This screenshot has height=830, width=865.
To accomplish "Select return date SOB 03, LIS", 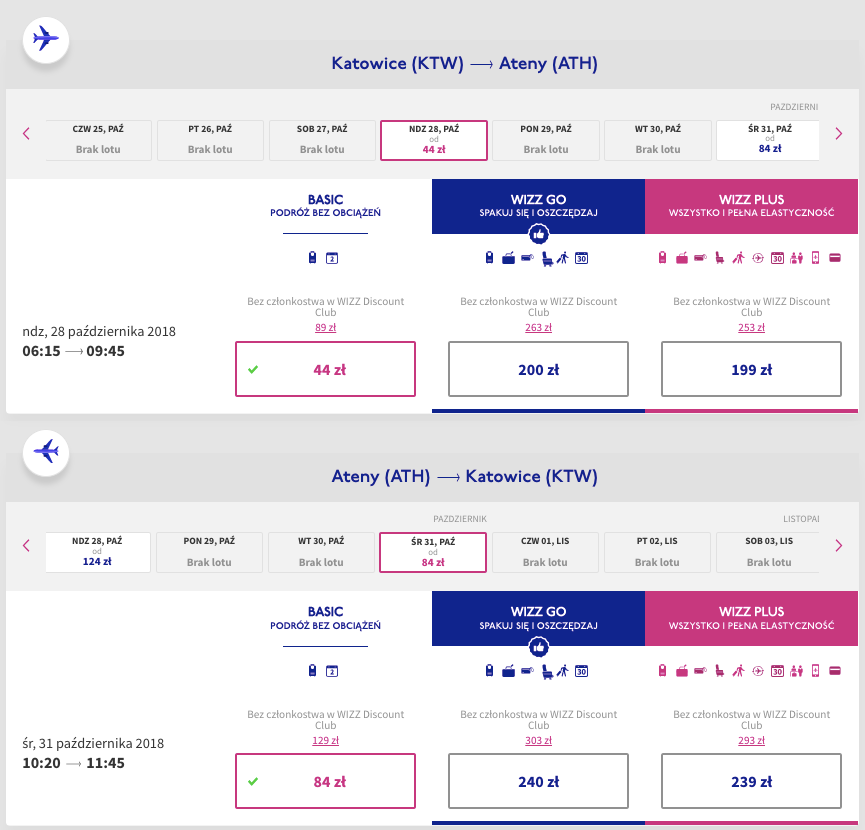I will (x=768, y=552).
